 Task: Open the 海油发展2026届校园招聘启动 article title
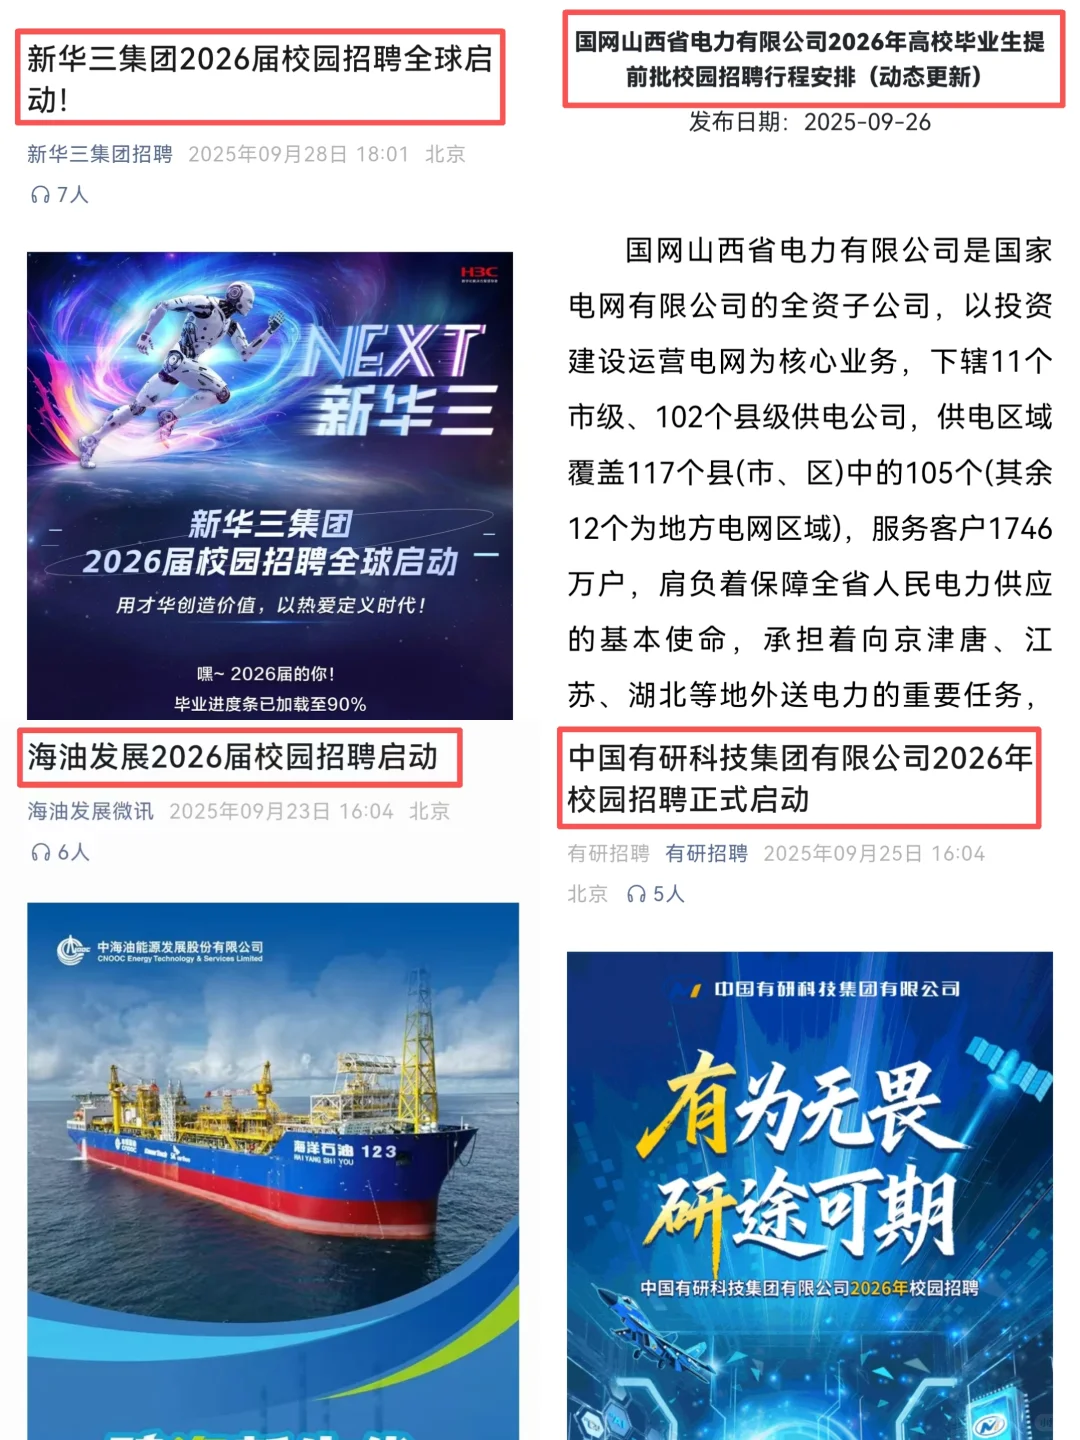point(232,757)
